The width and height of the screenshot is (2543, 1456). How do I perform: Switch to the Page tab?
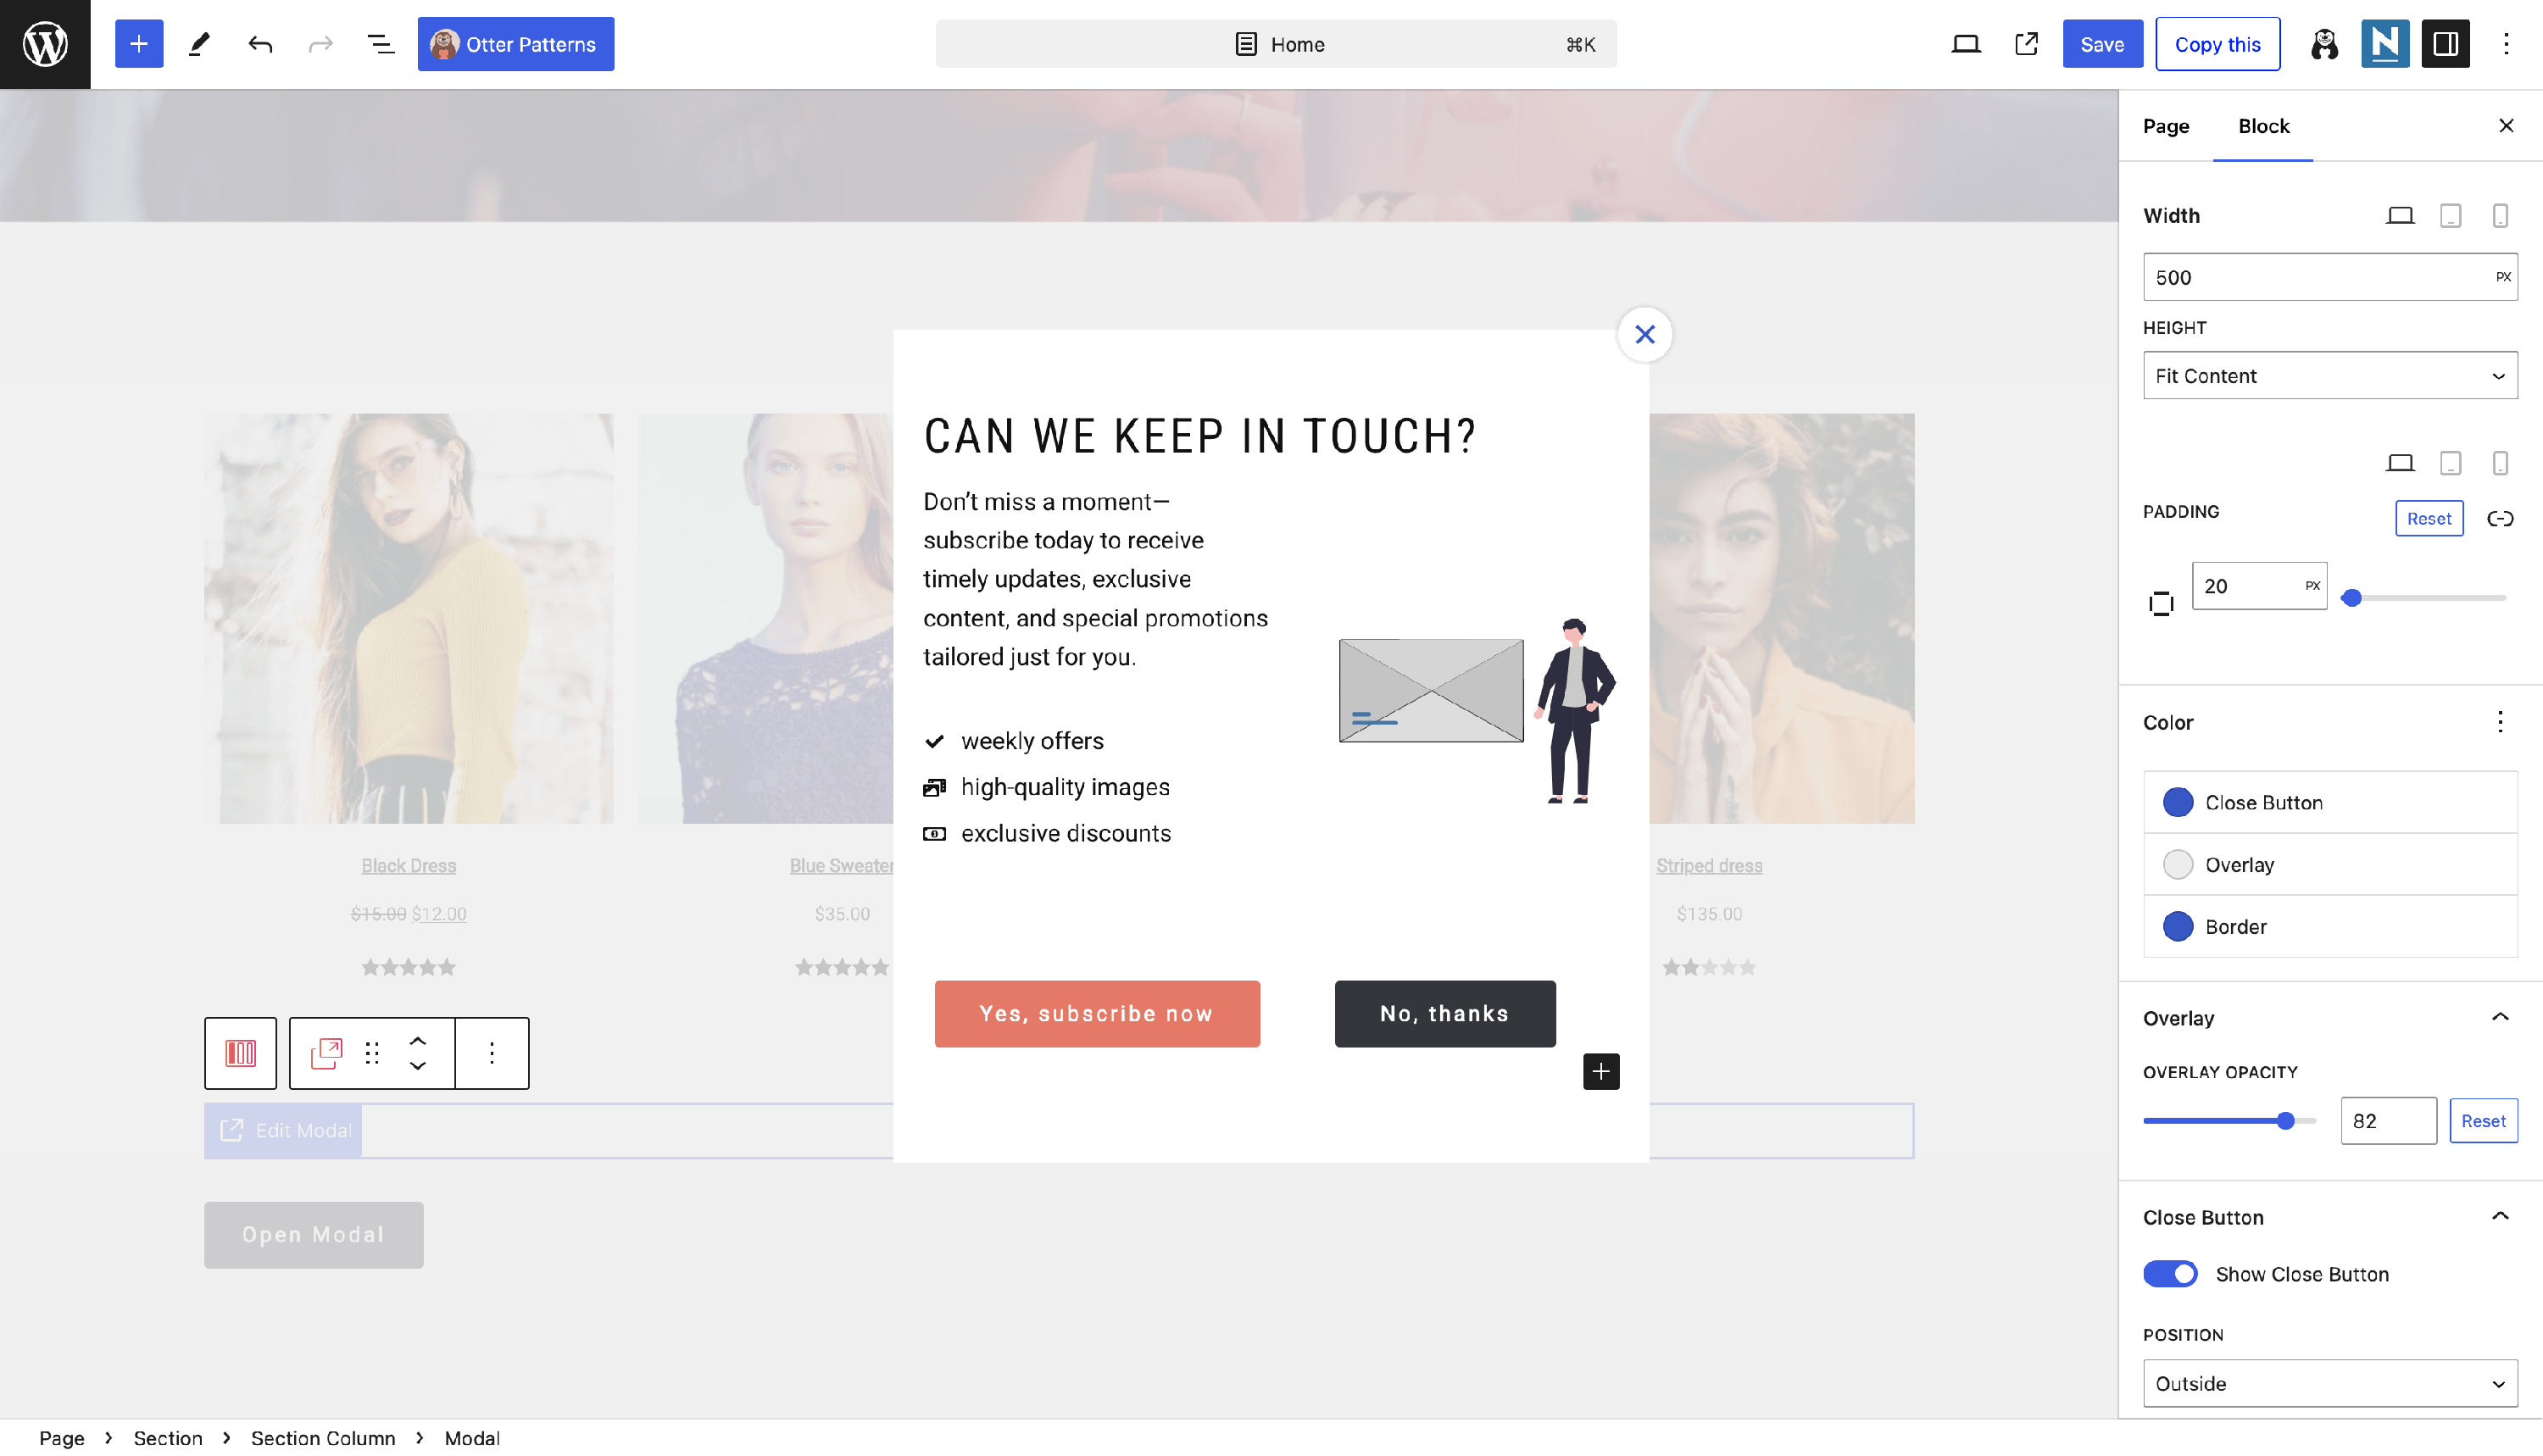[2166, 126]
